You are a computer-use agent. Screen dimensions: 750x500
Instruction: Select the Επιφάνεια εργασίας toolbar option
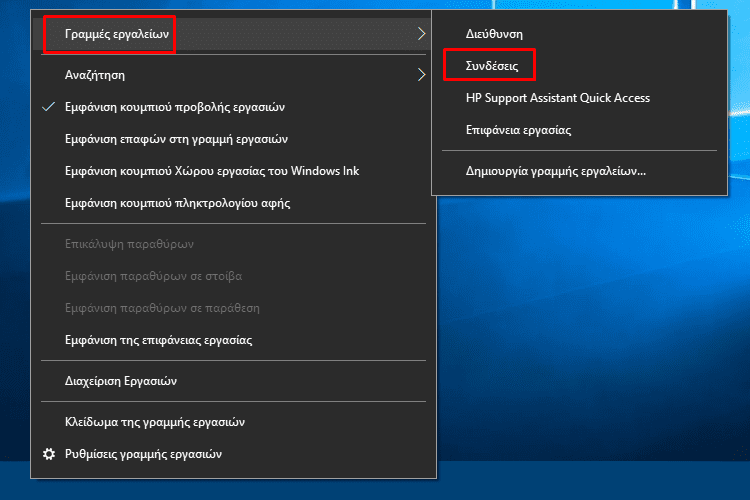click(x=579, y=130)
